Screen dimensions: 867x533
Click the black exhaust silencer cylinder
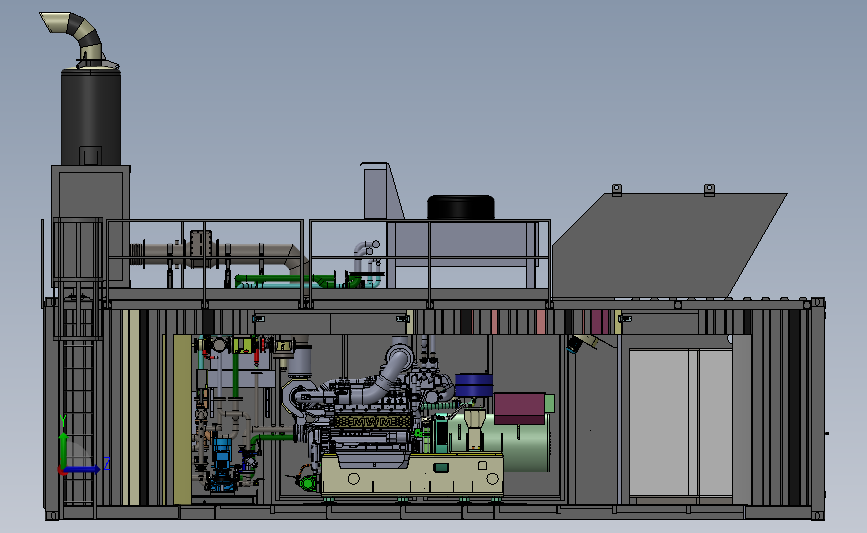(x=91, y=116)
